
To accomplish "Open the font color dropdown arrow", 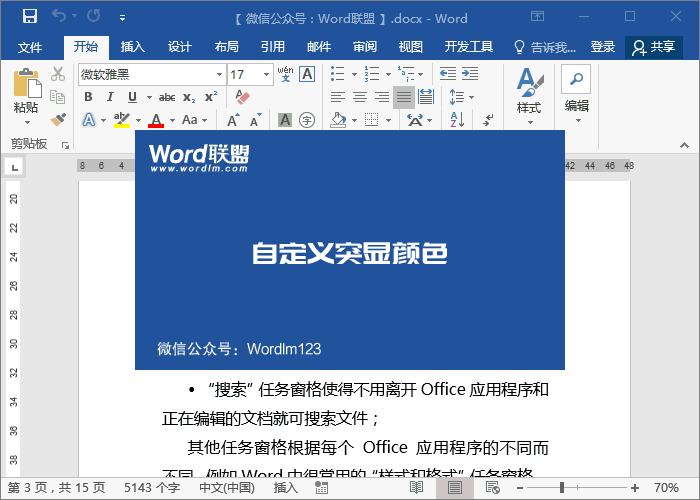I will (172, 121).
